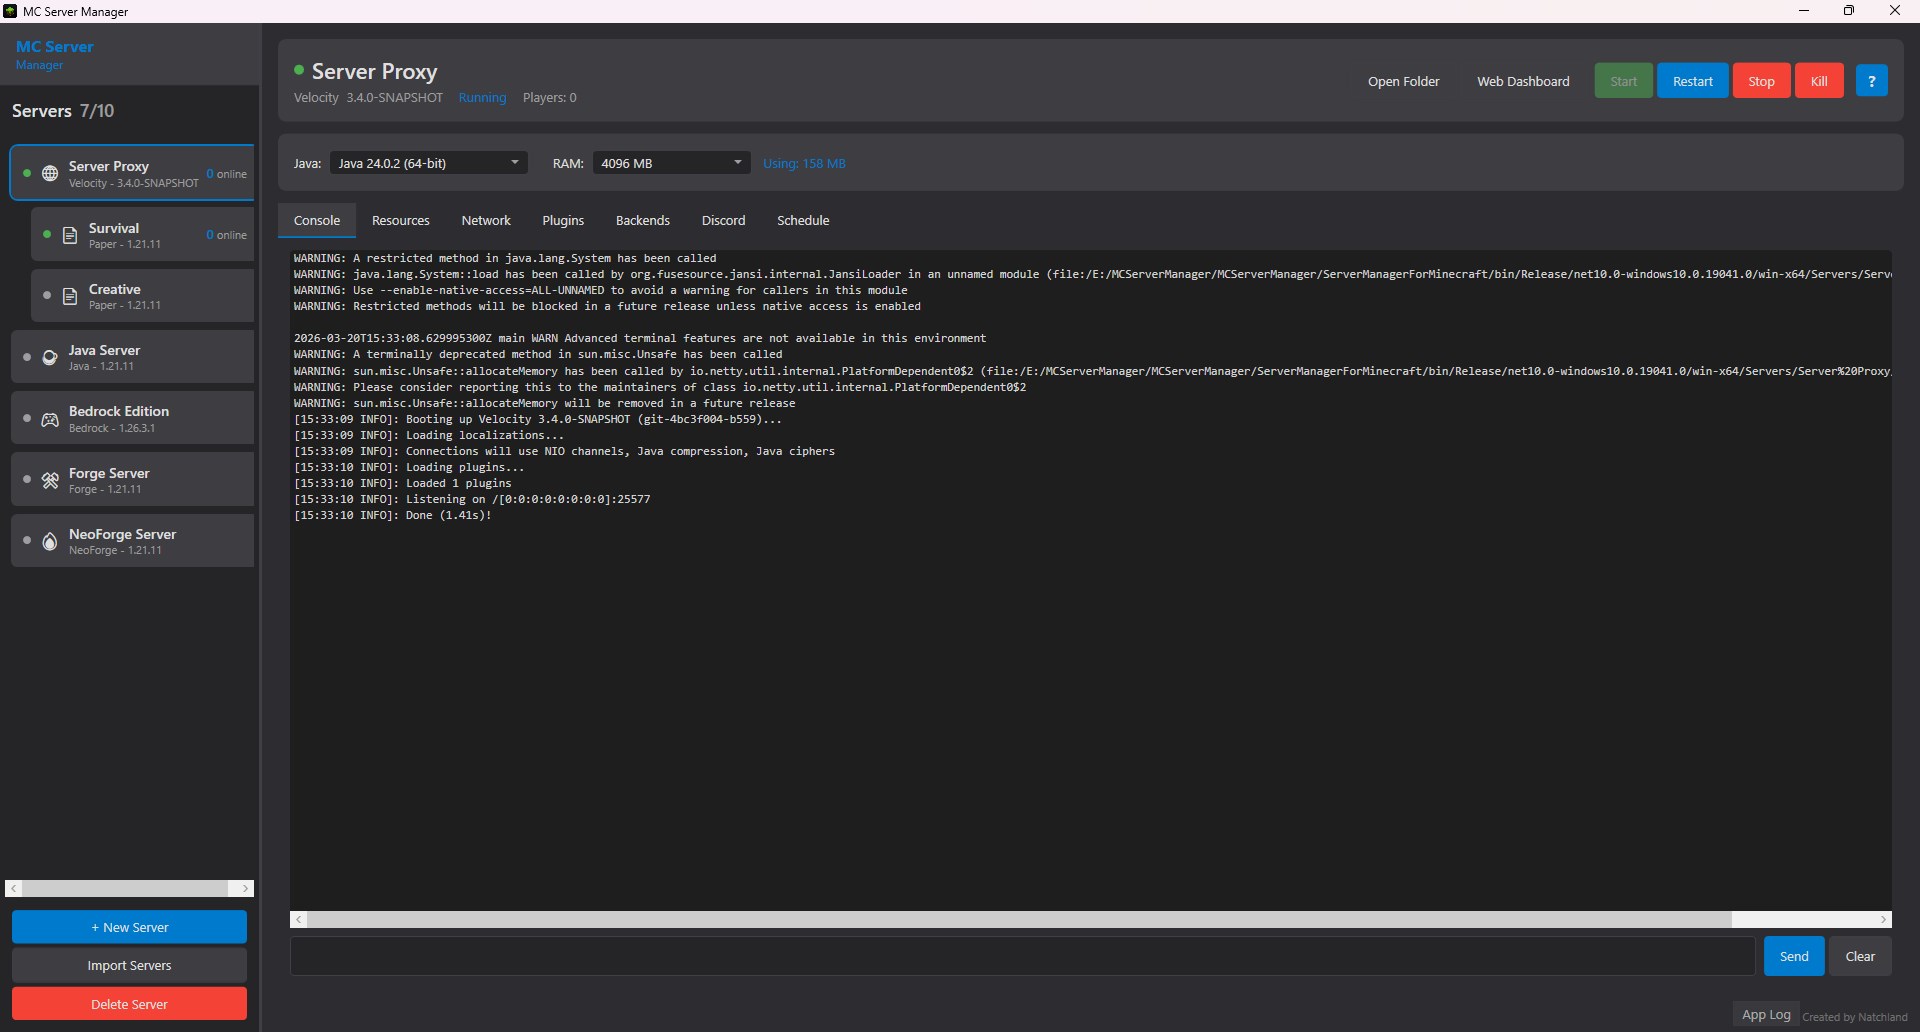
Task: Click the green Start button
Action: click(1623, 81)
